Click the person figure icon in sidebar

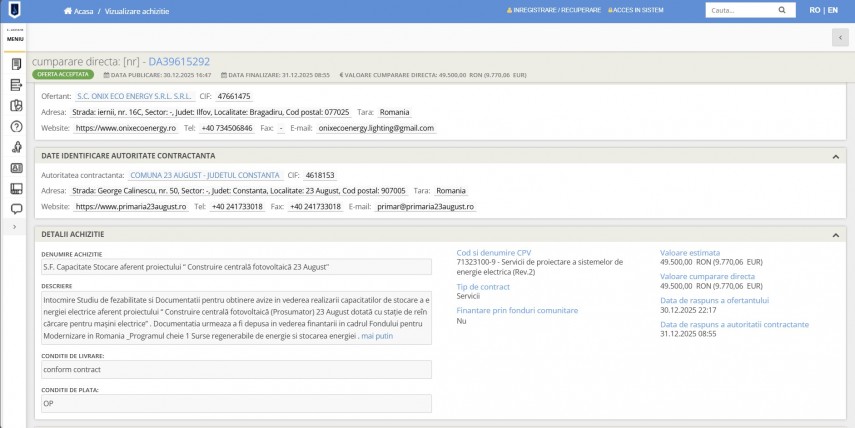click(16, 147)
